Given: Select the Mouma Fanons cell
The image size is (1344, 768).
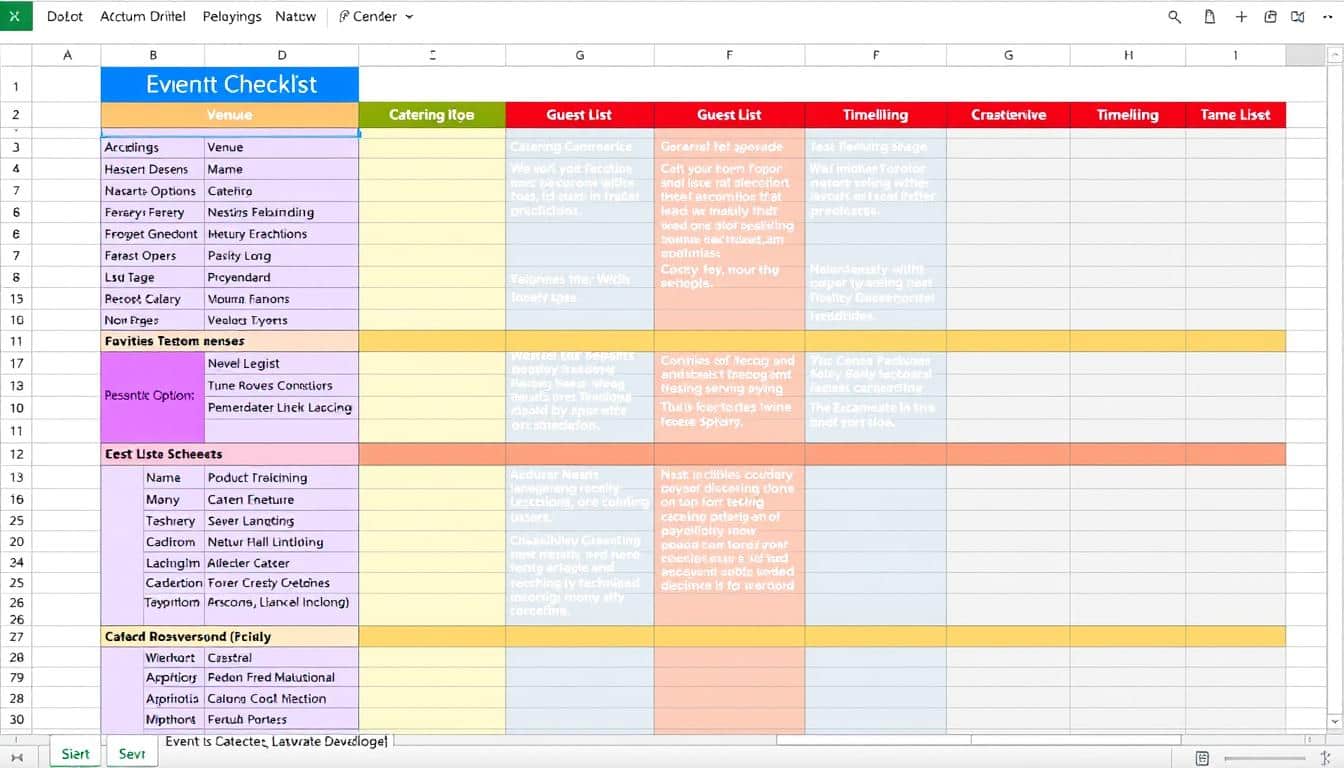Looking at the screenshot, I should coord(282,299).
